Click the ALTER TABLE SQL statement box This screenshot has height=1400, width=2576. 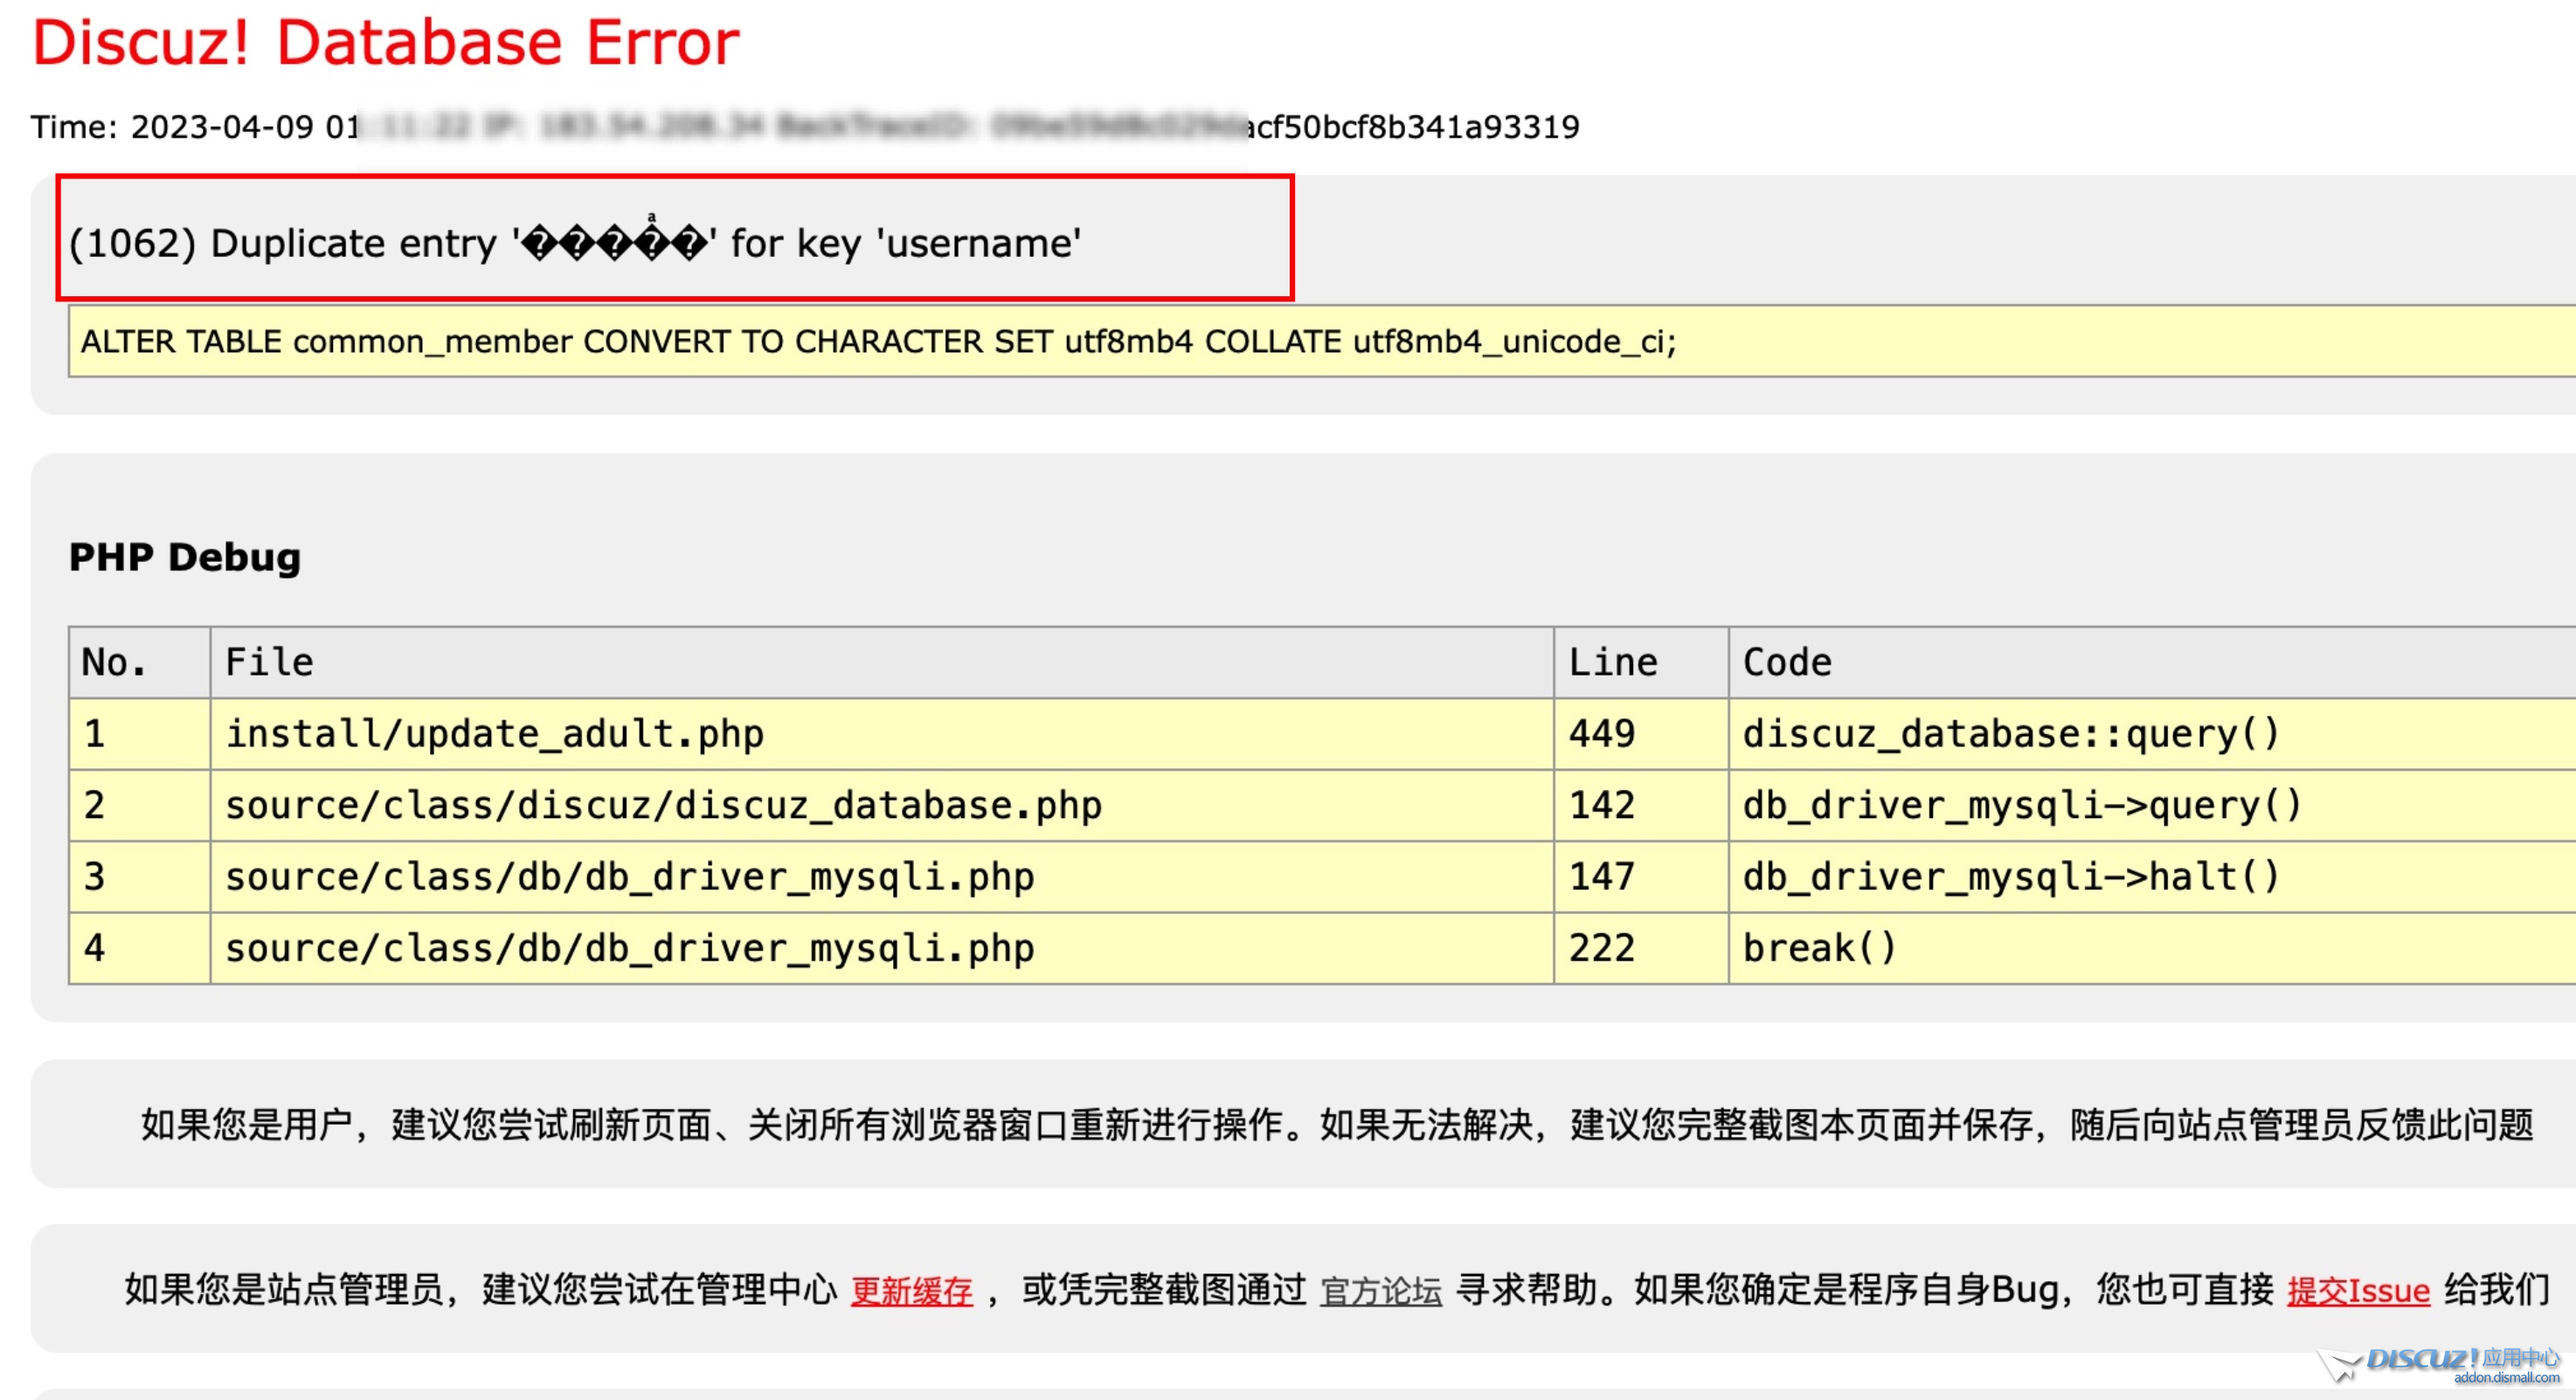pyautogui.click(x=878, y=342)
